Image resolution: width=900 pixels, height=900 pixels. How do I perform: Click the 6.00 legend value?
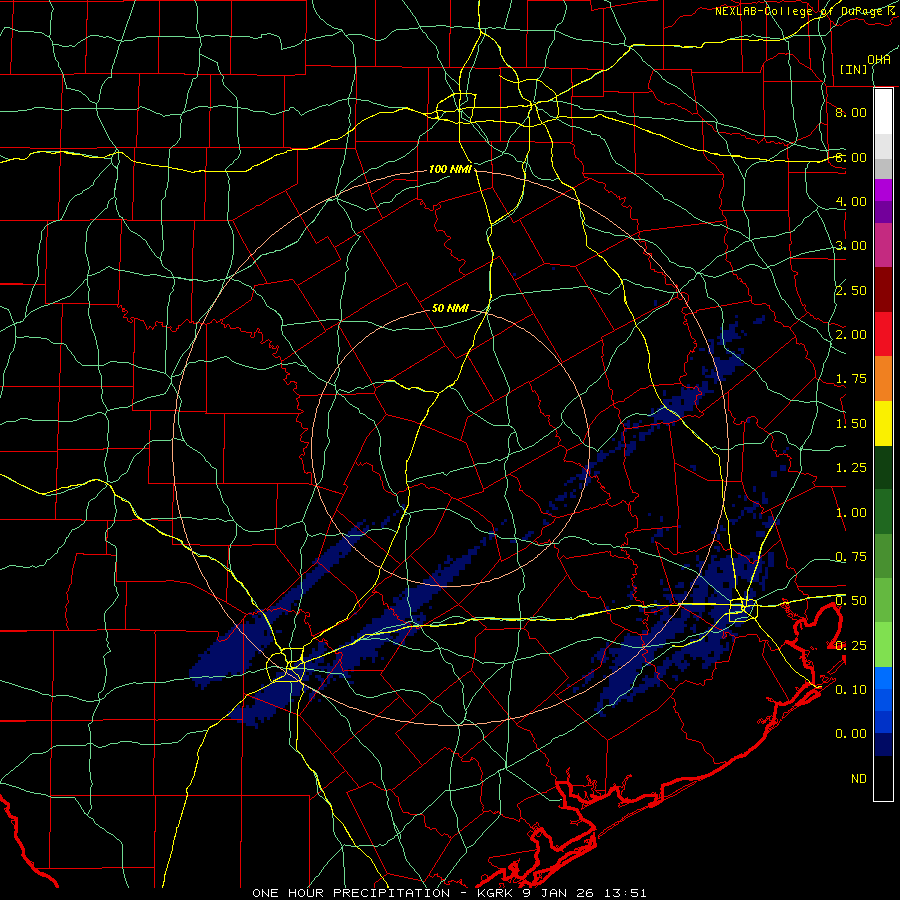click(x=851, y=157)
